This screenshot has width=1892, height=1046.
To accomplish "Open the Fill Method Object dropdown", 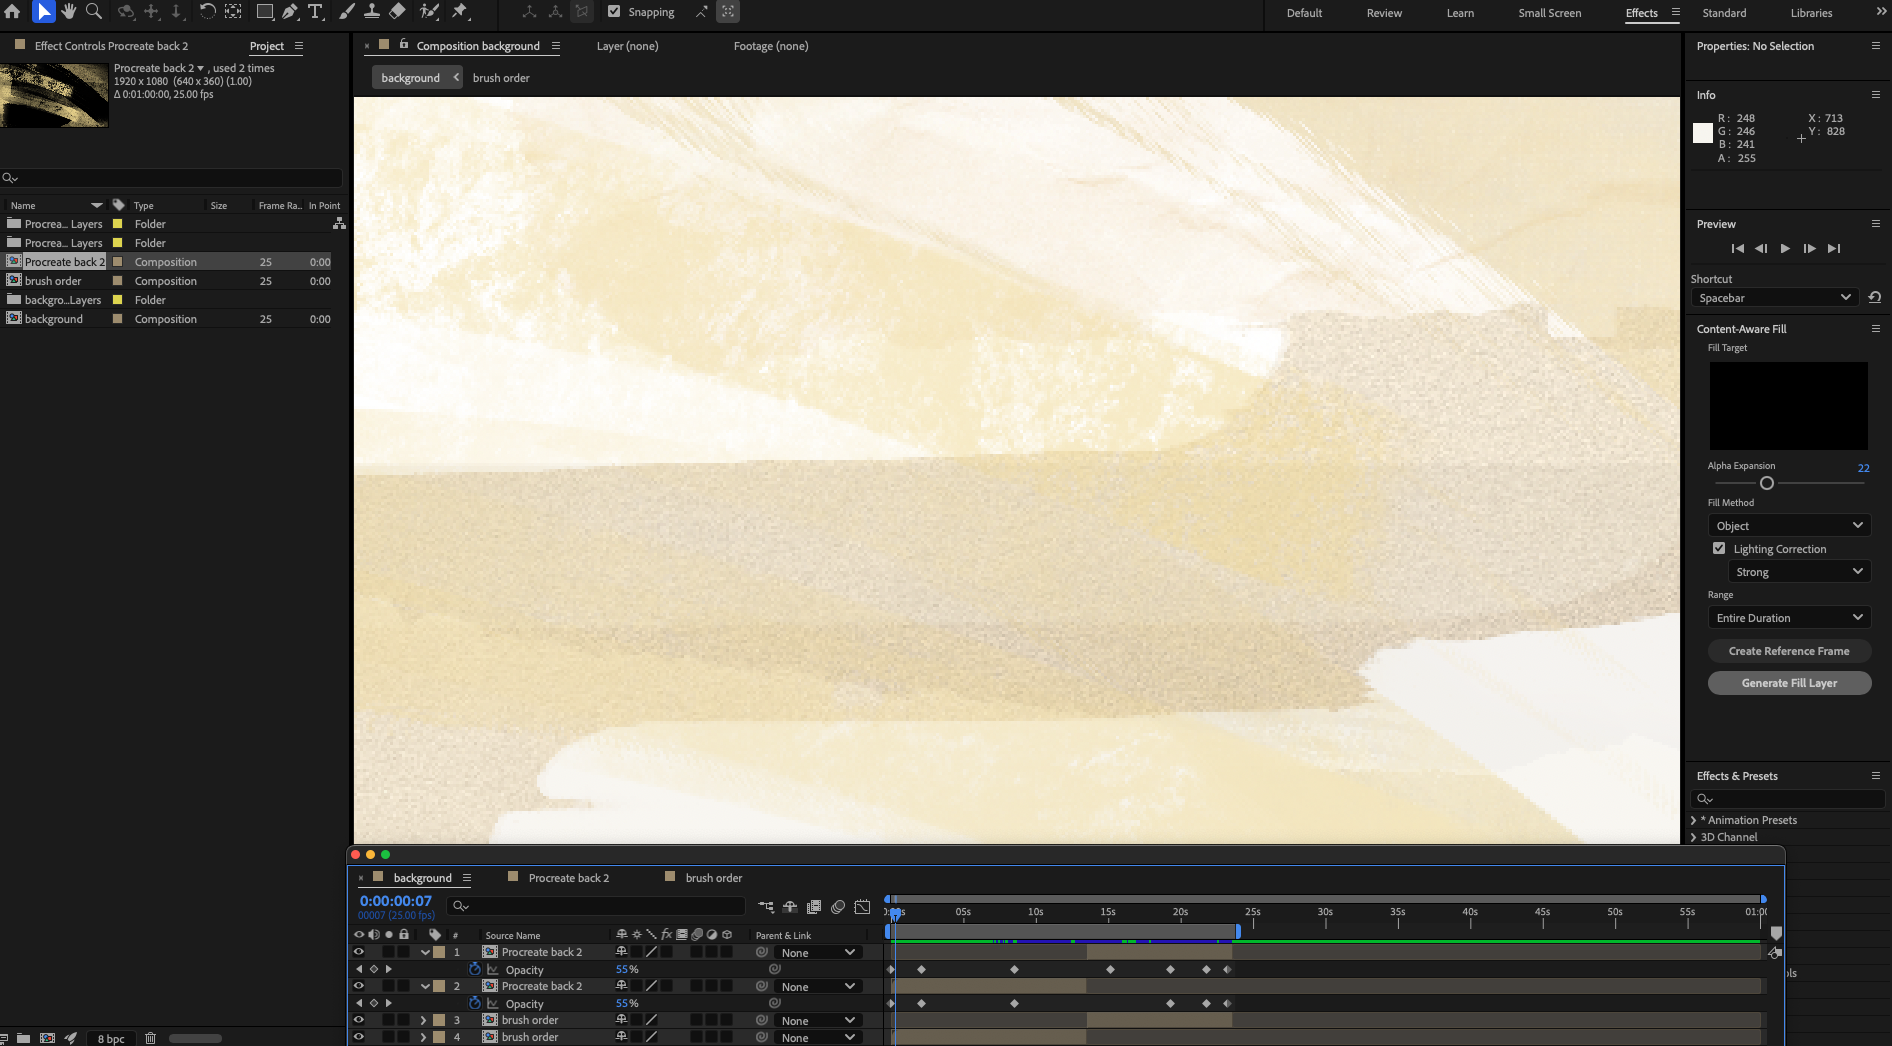I will point(1789,526).
